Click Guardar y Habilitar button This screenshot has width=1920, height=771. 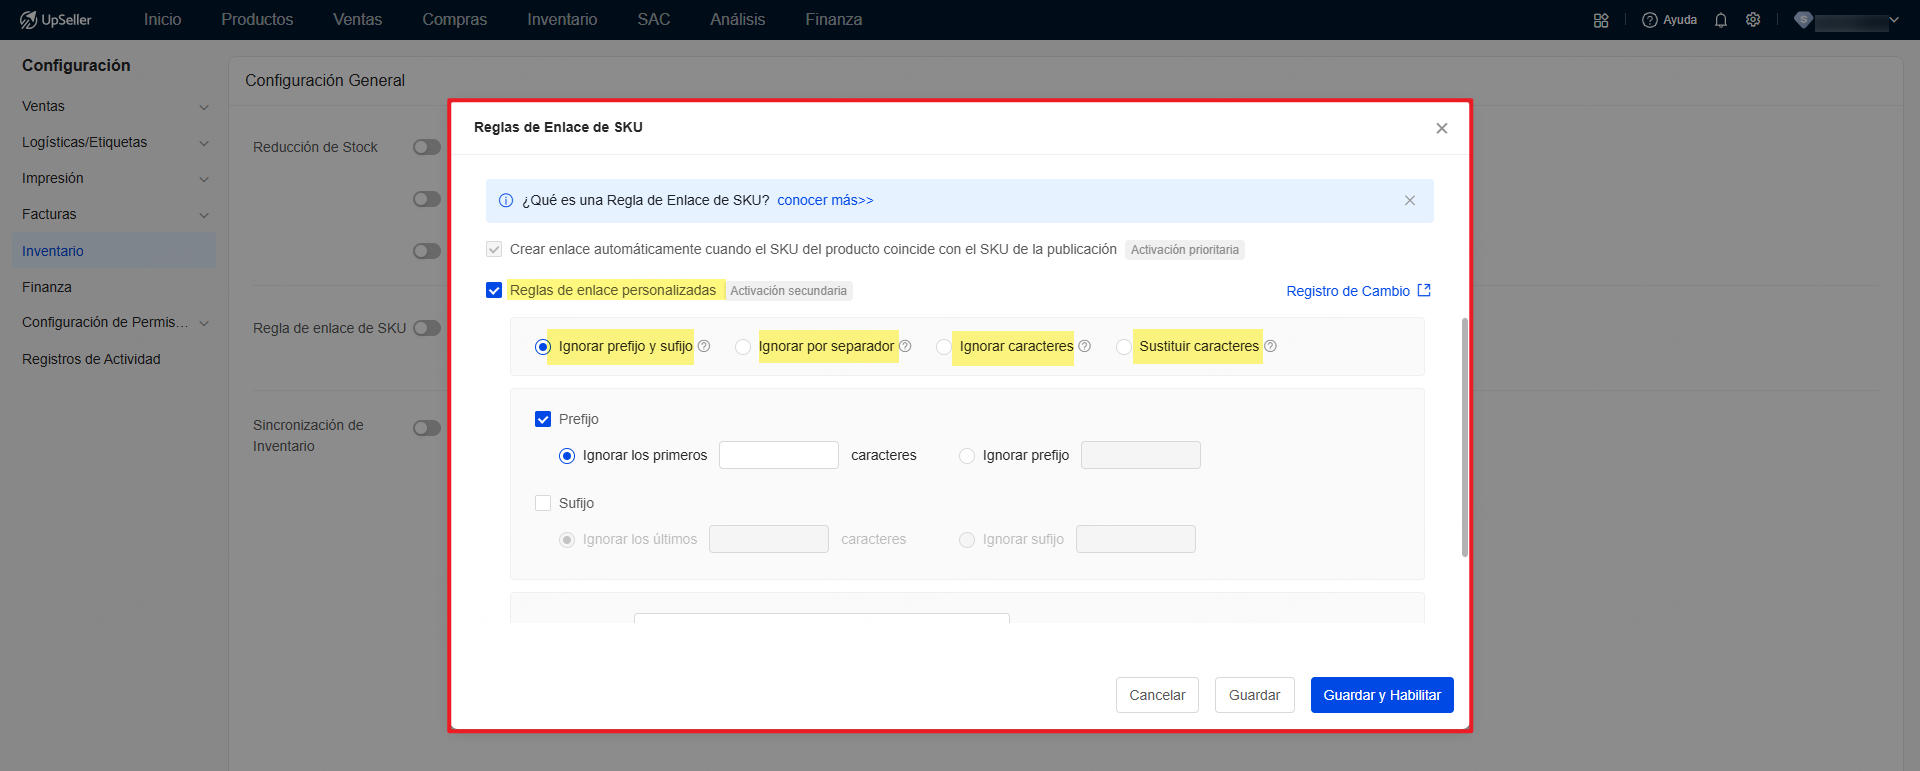(x=1381, y=695)
